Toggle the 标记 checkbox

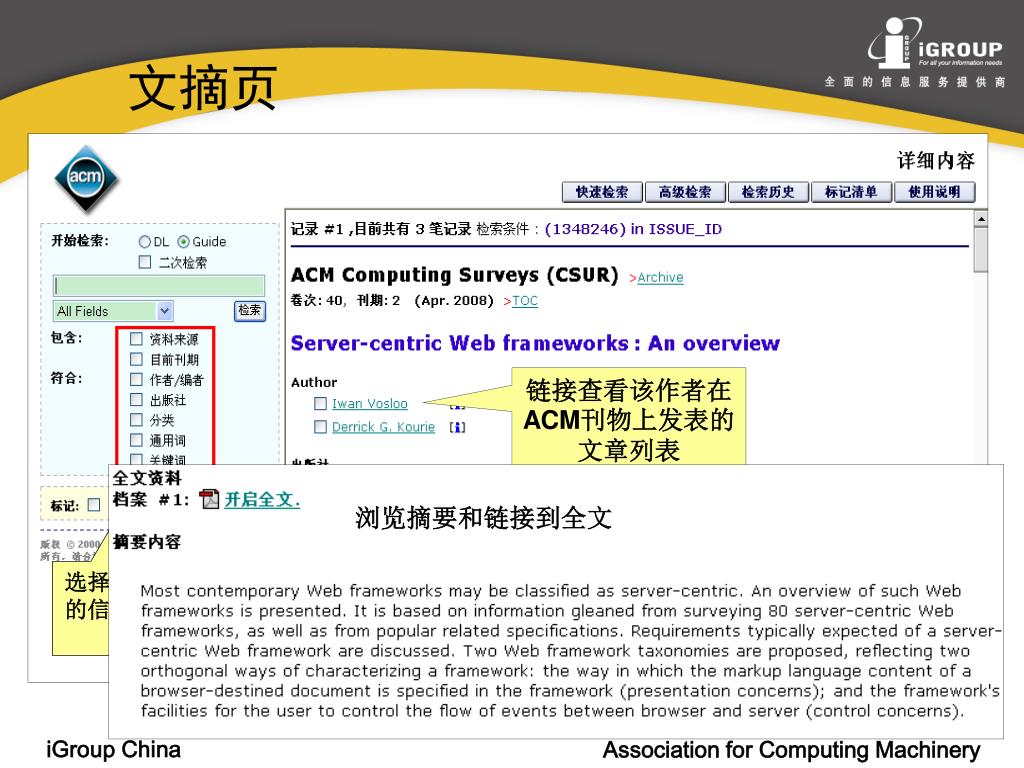point(94,505)
